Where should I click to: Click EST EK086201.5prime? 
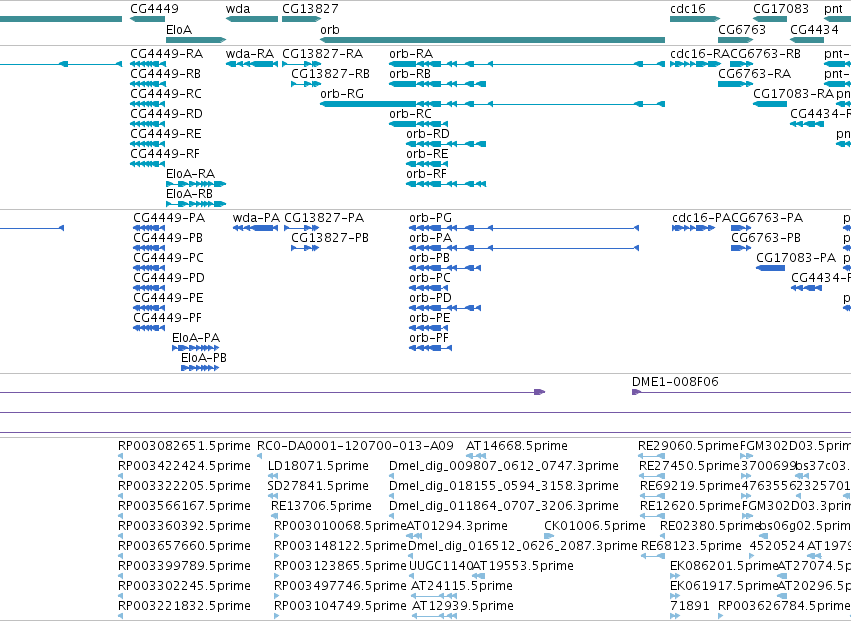[x=675, y=576]
